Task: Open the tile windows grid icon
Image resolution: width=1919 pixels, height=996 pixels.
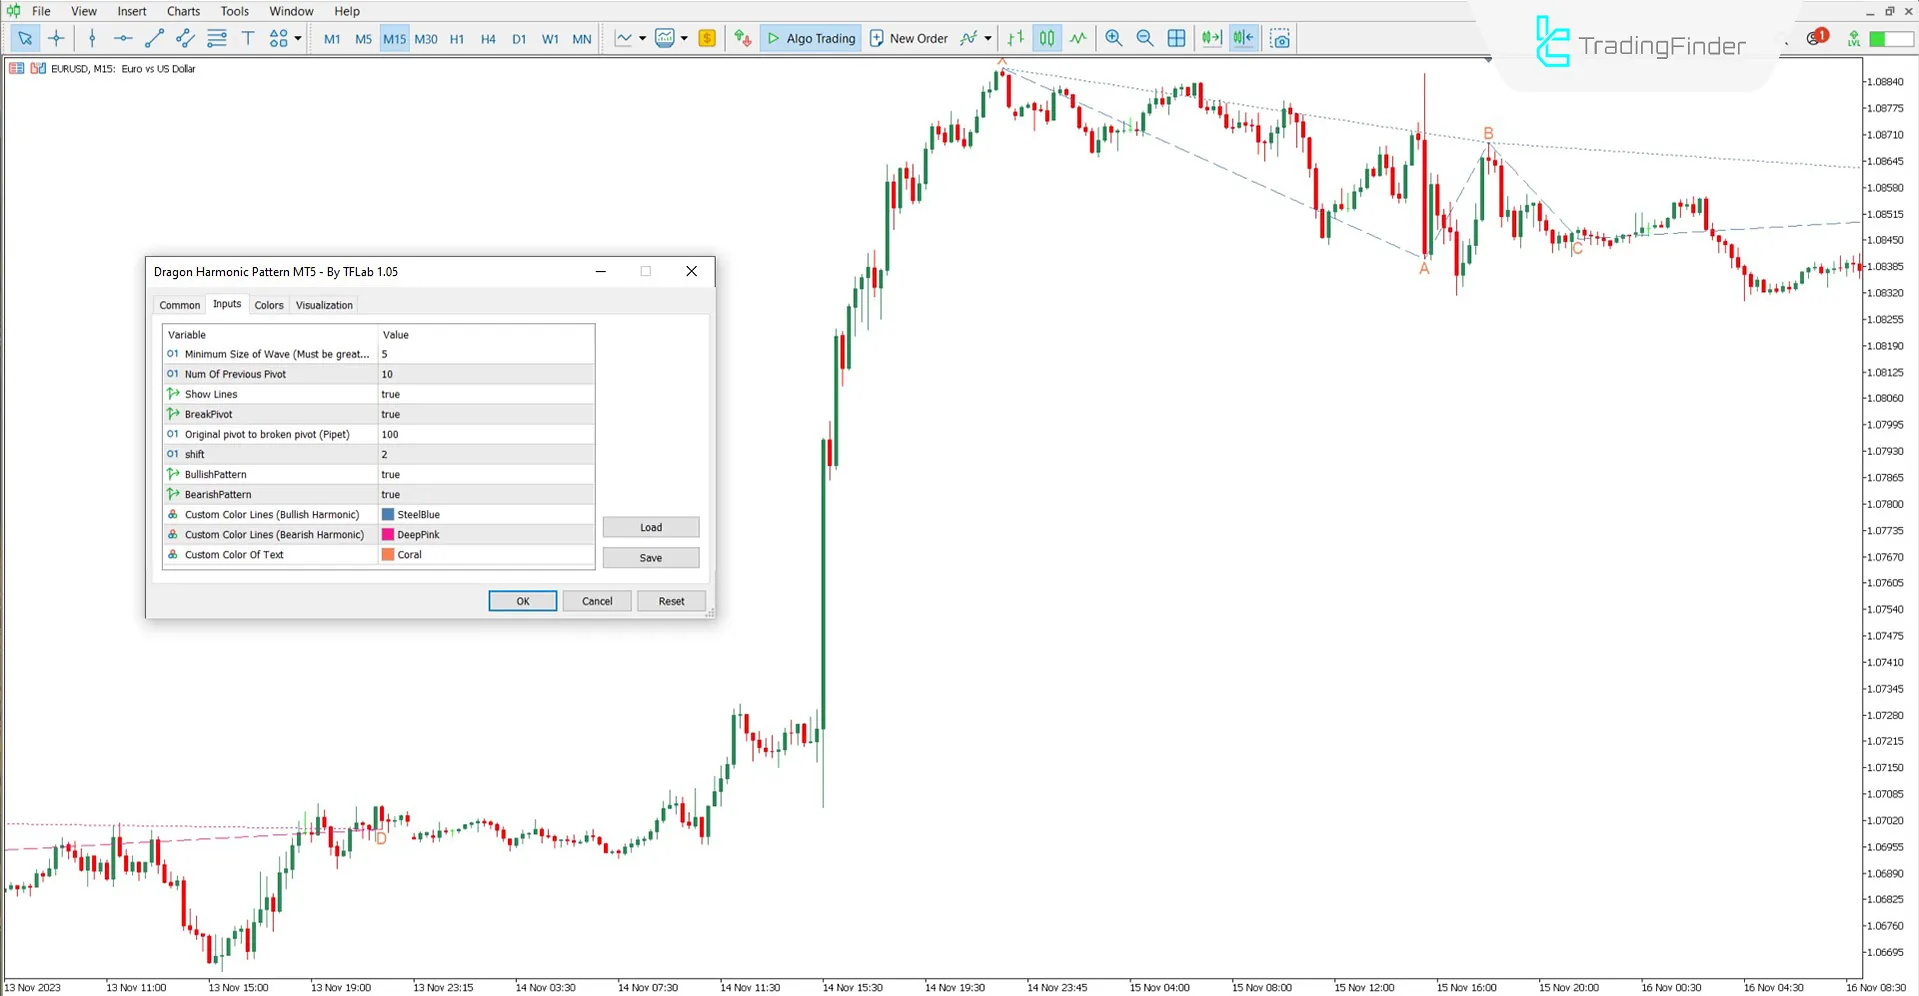Action: (x=1177, y=39)
